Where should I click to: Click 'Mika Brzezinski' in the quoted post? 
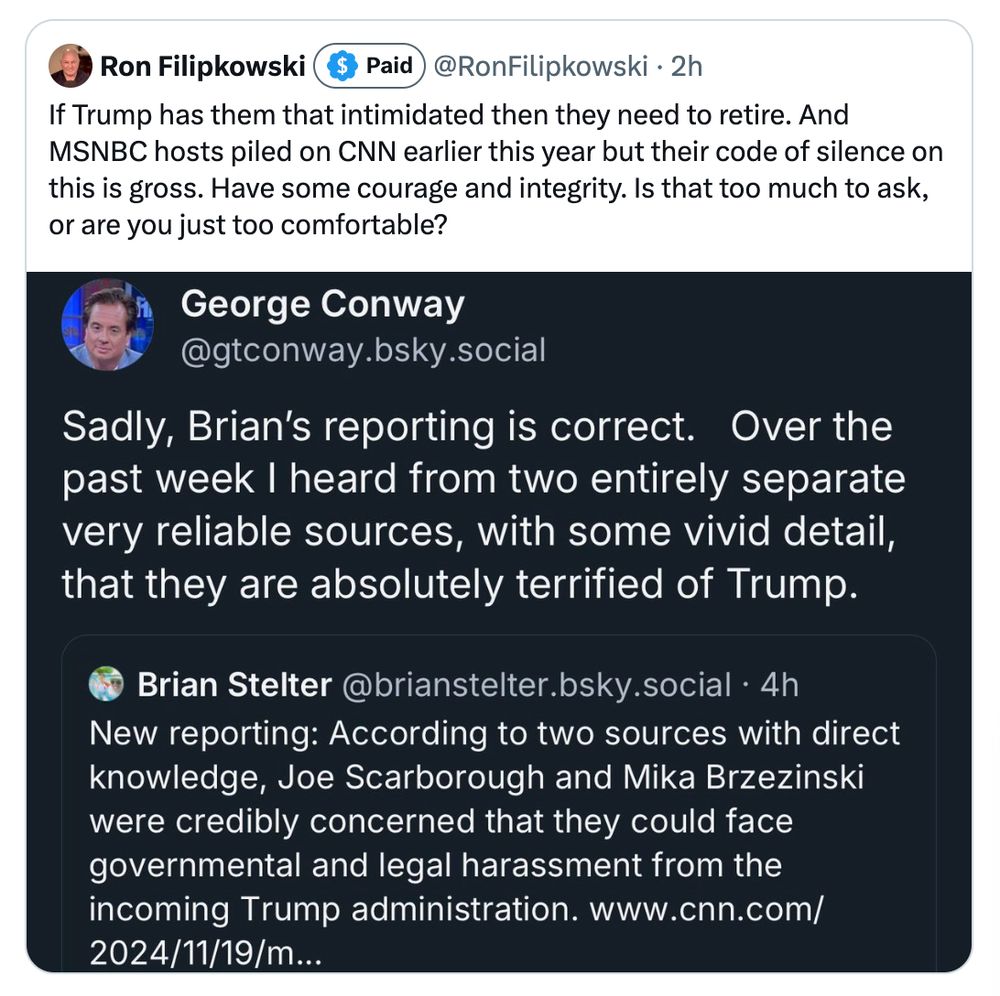click(x=743, y=777)
